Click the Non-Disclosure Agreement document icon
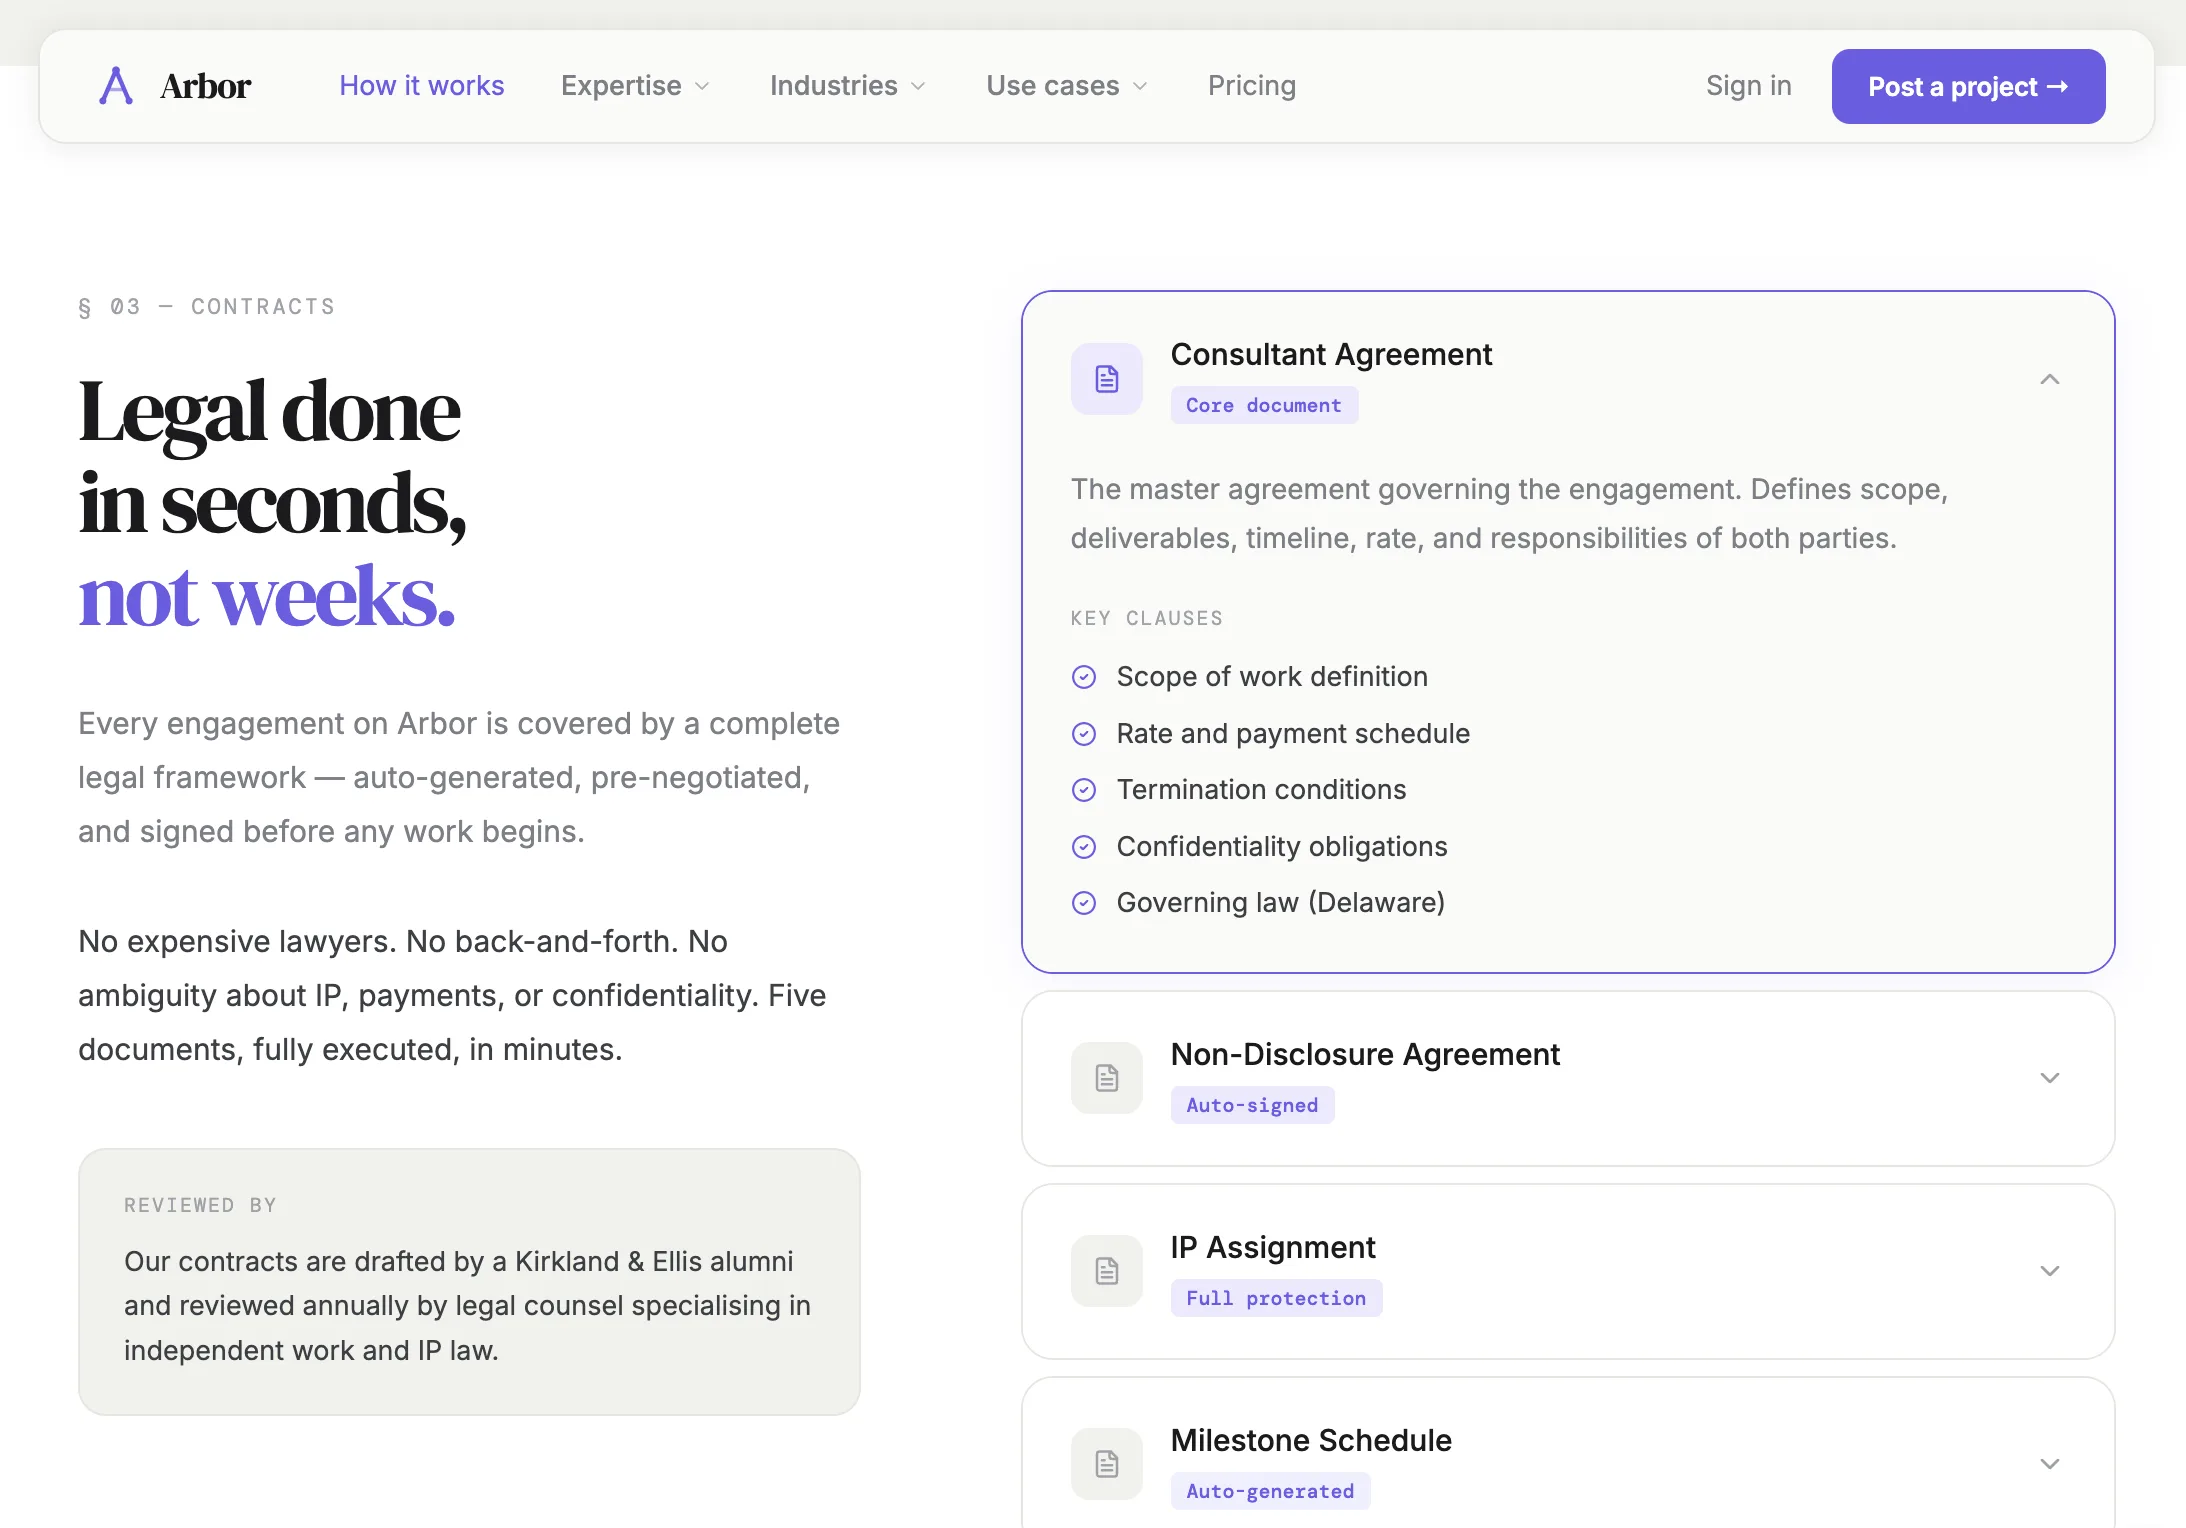 tap(1106, 1077)
